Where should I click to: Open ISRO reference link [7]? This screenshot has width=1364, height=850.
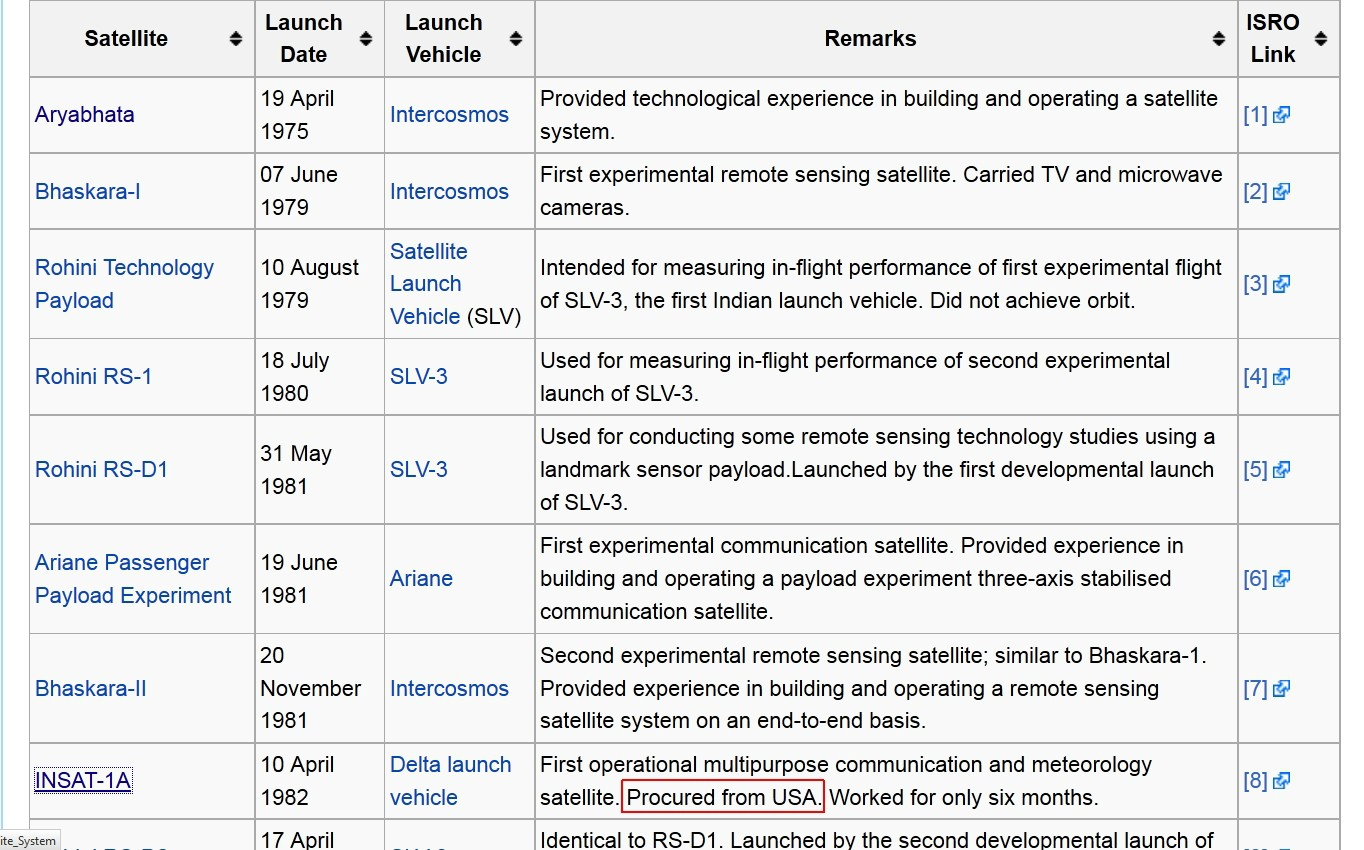click(1256, 688)
